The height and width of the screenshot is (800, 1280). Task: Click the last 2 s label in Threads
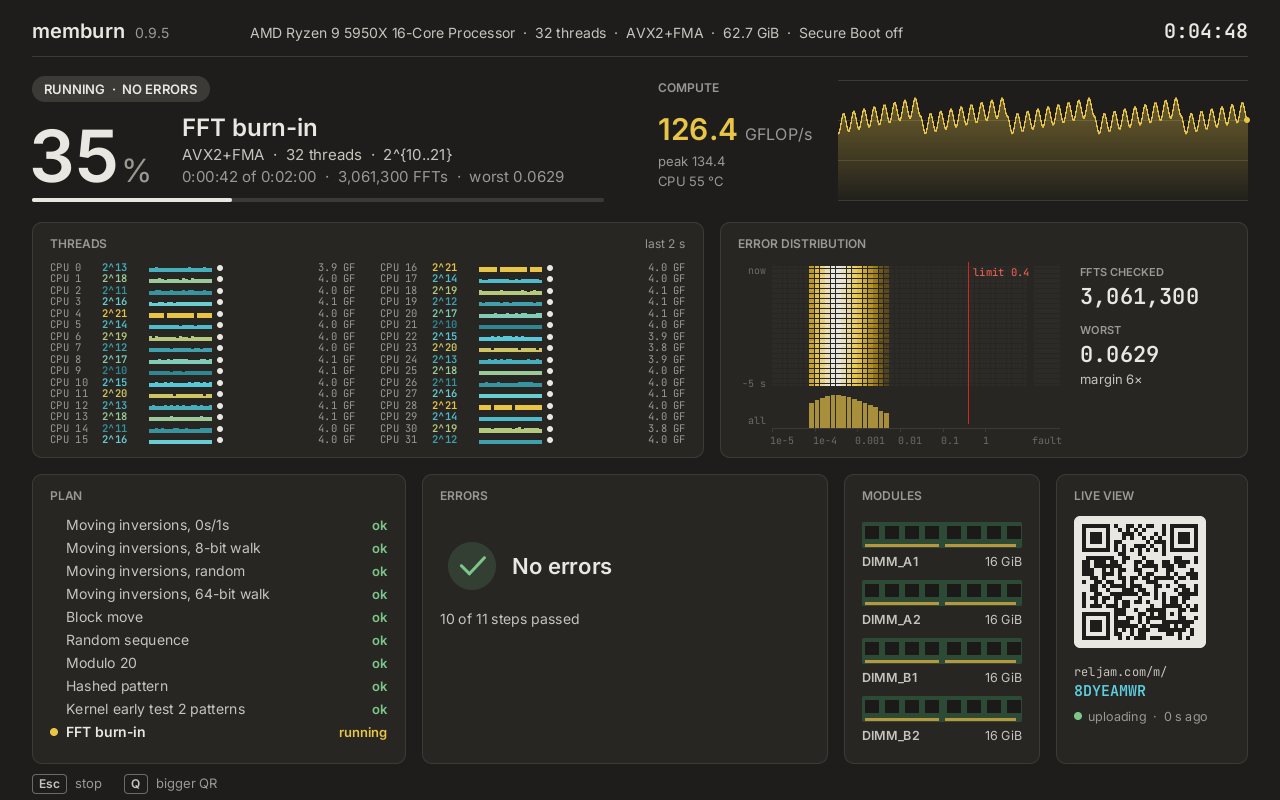tap(665, 244)
